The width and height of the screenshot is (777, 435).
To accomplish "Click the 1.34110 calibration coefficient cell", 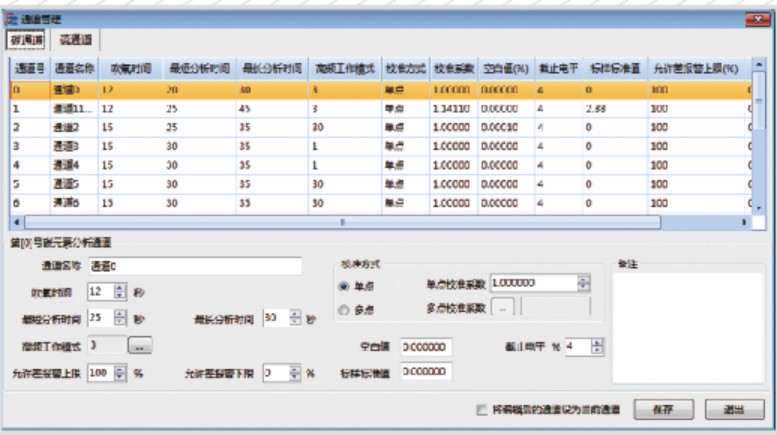I will (454, 109).
